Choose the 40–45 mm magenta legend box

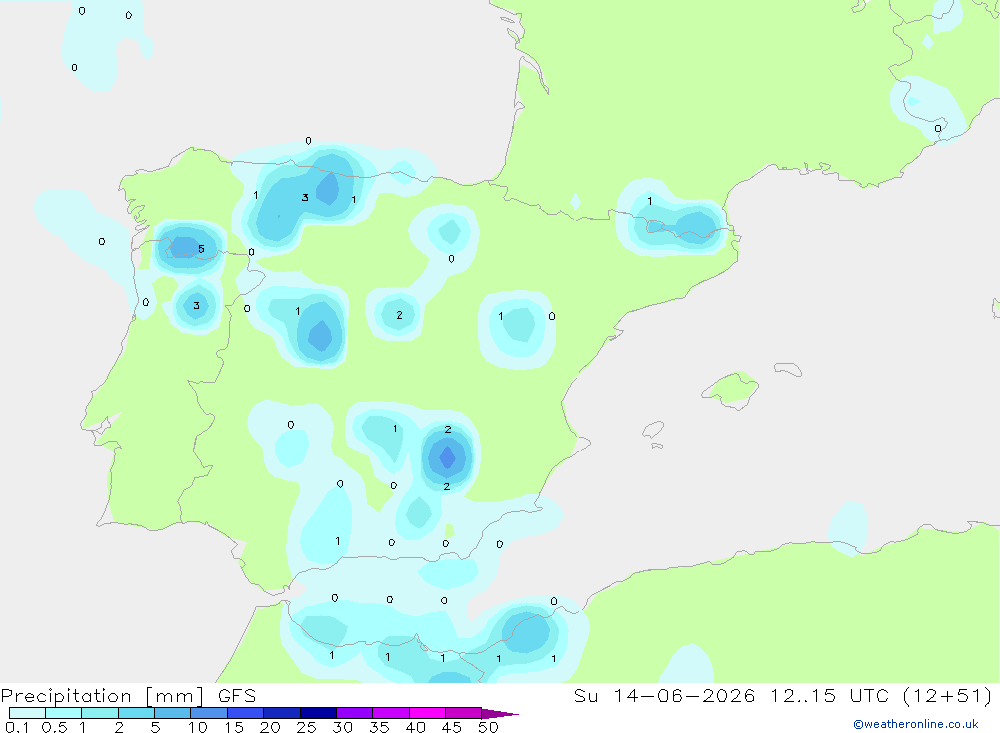(x=427, y=713)
